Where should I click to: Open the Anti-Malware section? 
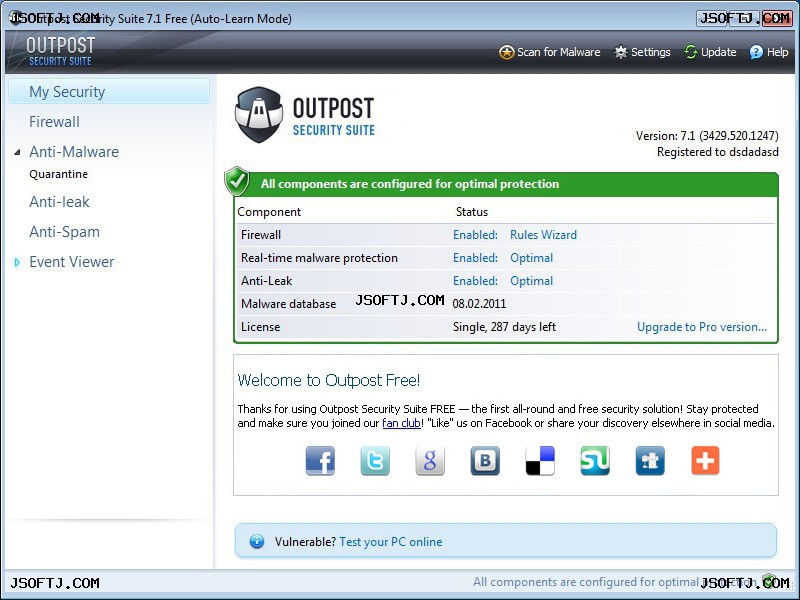tap(74, 152)
